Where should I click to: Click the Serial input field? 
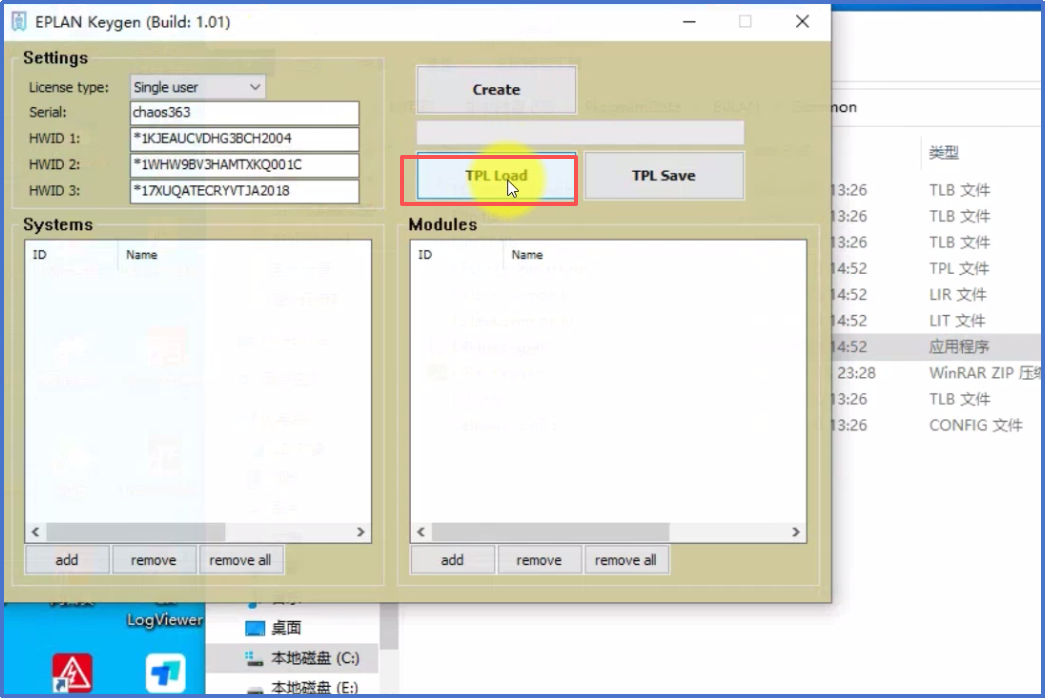(x=244, y=113)
